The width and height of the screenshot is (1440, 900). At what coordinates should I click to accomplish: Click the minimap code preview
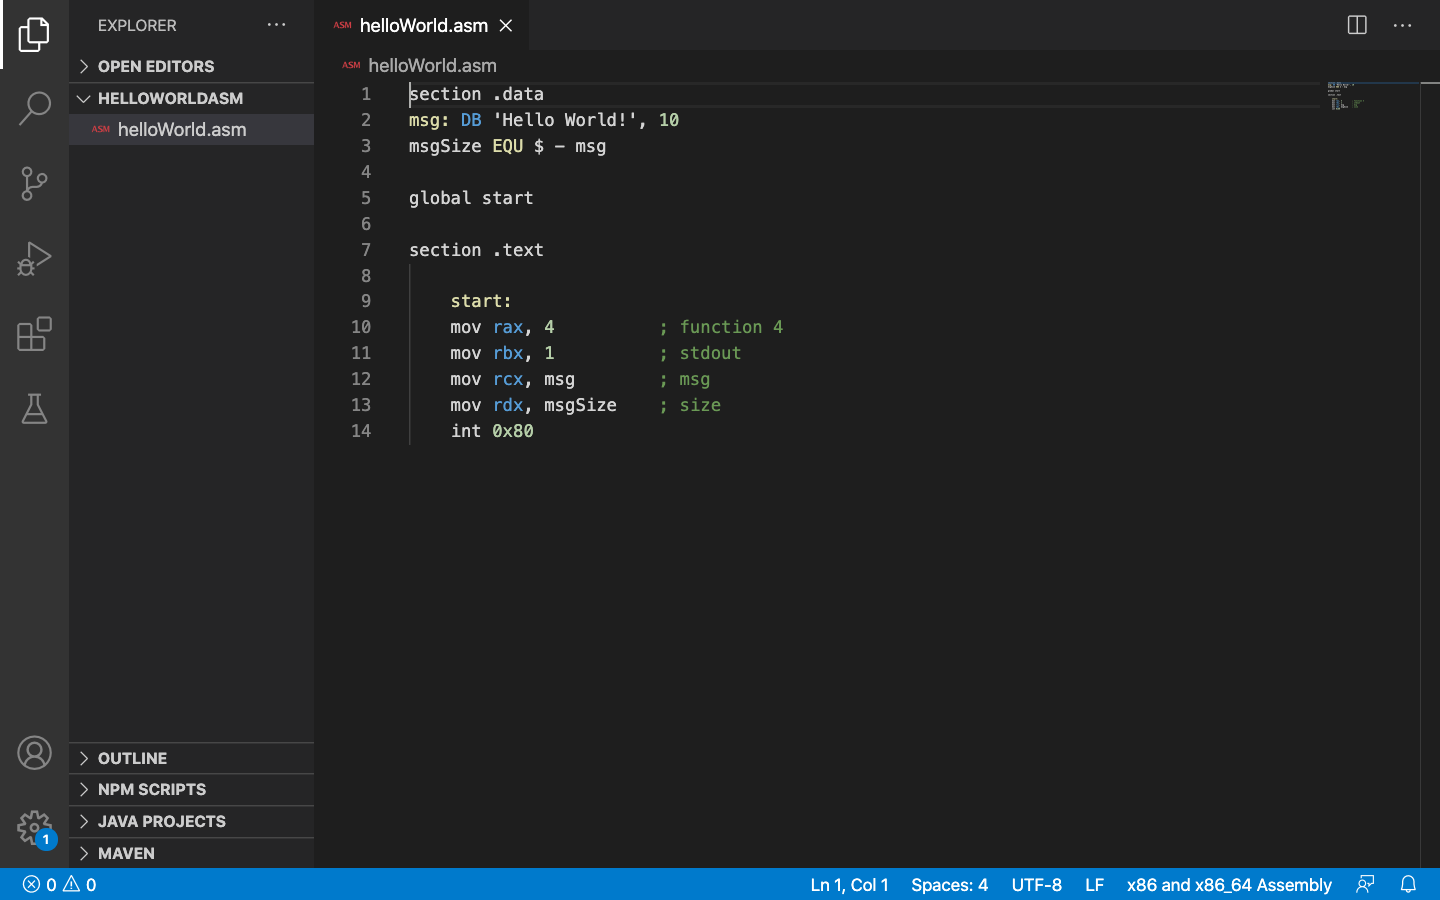[x=1346, y=96]
